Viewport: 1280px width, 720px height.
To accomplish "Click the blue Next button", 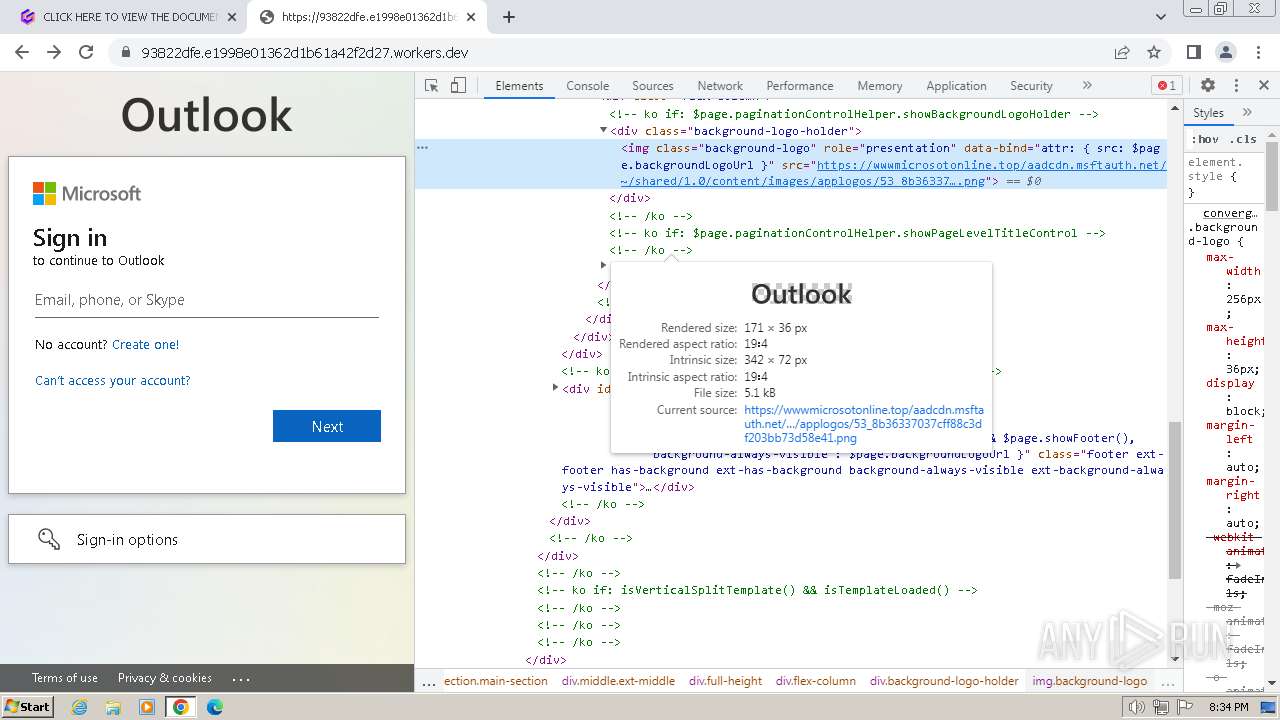I will 327,426.
